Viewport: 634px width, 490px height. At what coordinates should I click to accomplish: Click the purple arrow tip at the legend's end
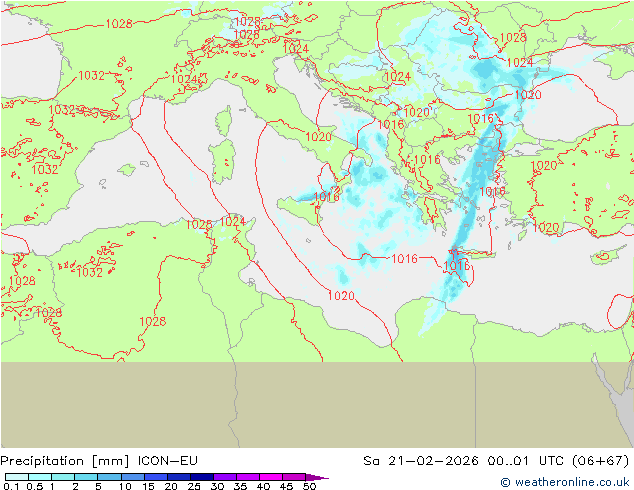(x=317, y=477)
